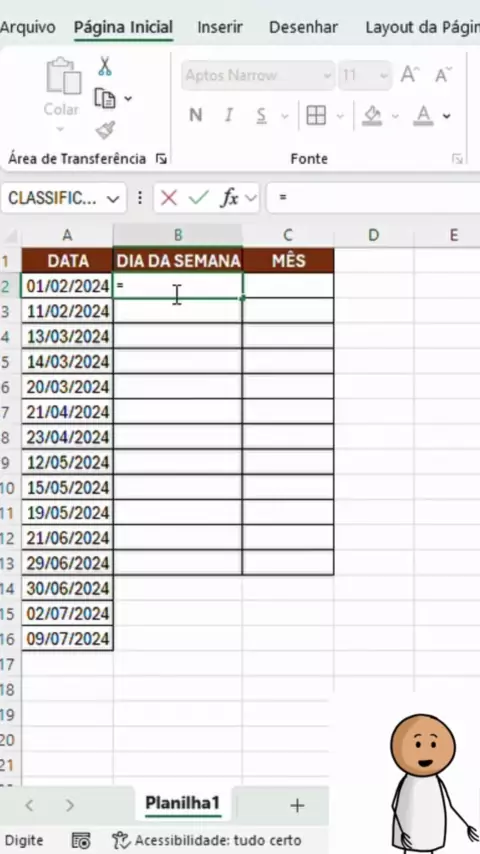Open the Inserir ribbon tab

point(220,27)
